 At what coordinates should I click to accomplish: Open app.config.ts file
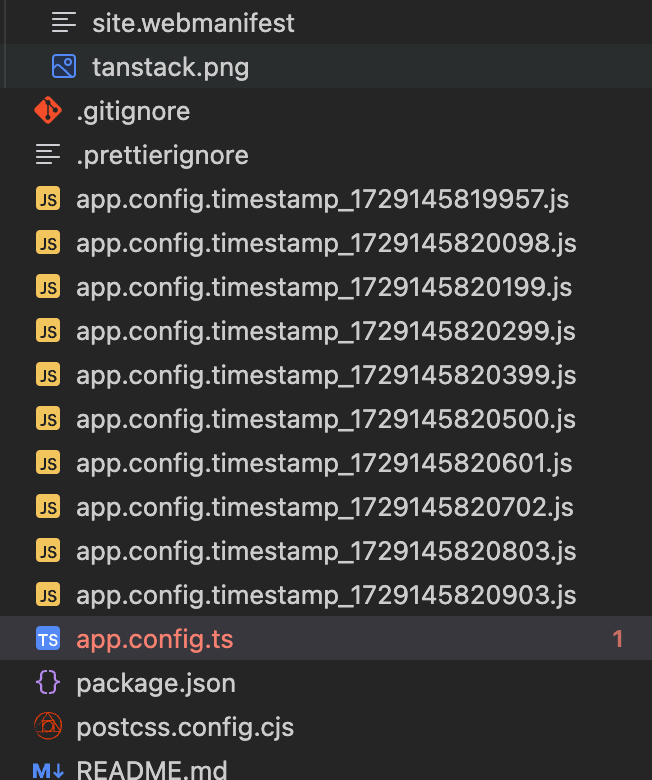click(x=155, y=639)
